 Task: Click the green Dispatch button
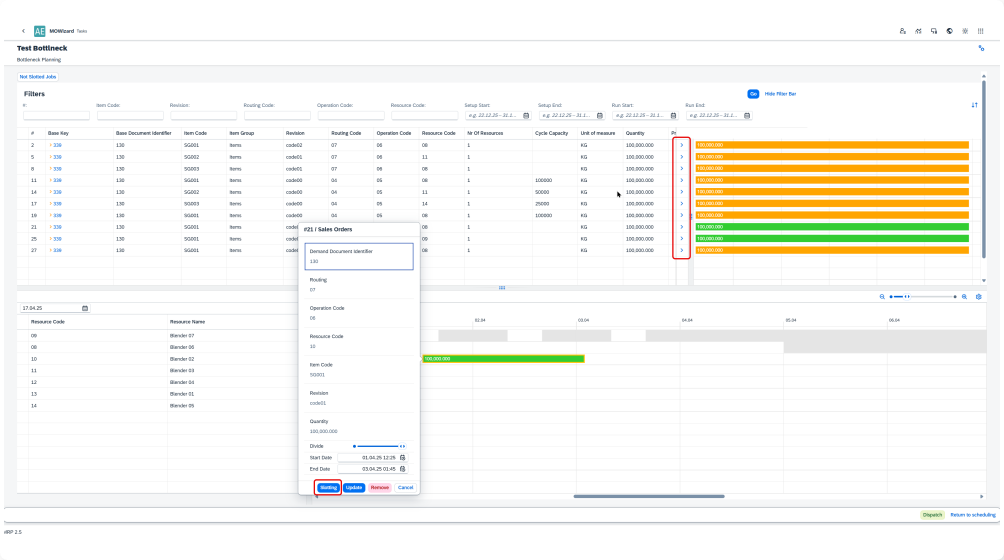[x=932, y=514]
